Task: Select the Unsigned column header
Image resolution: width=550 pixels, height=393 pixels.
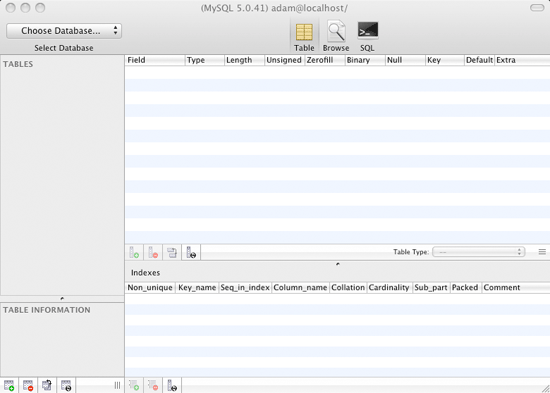Action: (x=284, y=60)
